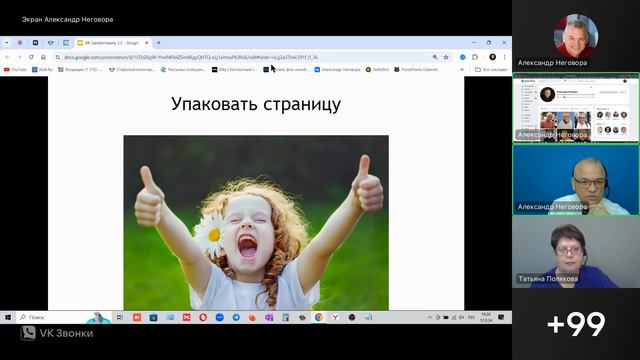
Task: Click the slide title Упаковать страницу
Action: click(256, 104)
